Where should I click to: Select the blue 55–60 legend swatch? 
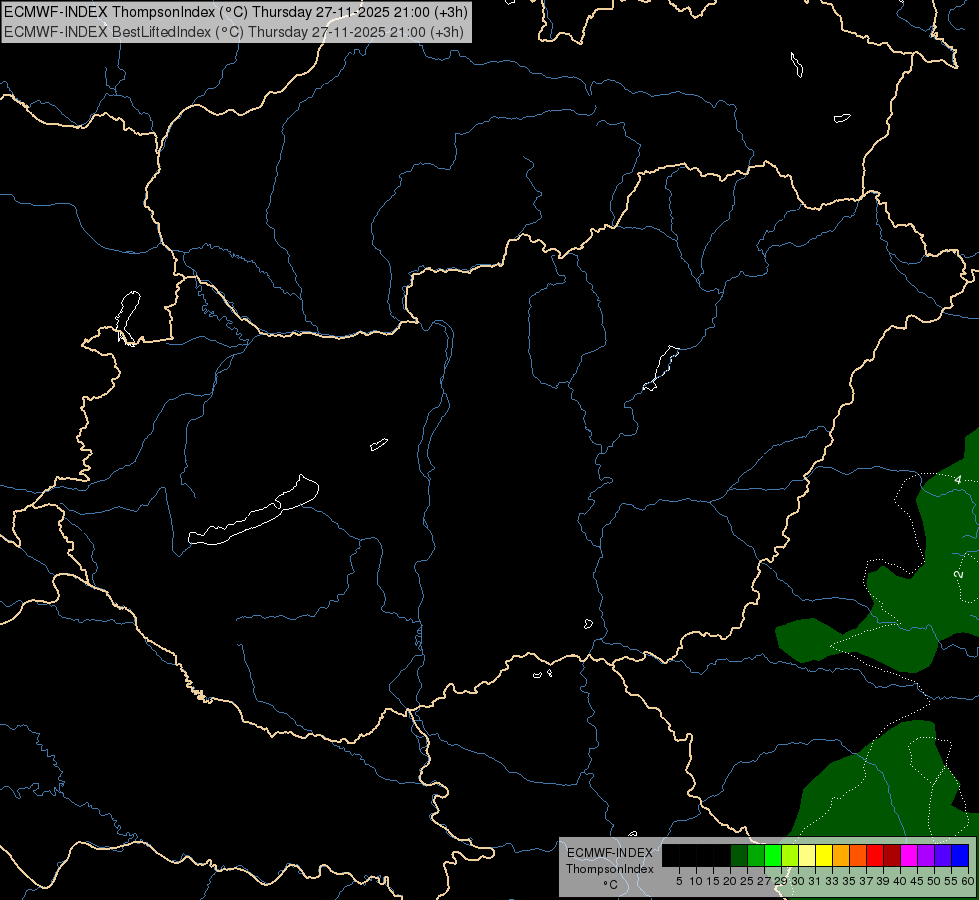pyautogui.click(x=960, y=856)
